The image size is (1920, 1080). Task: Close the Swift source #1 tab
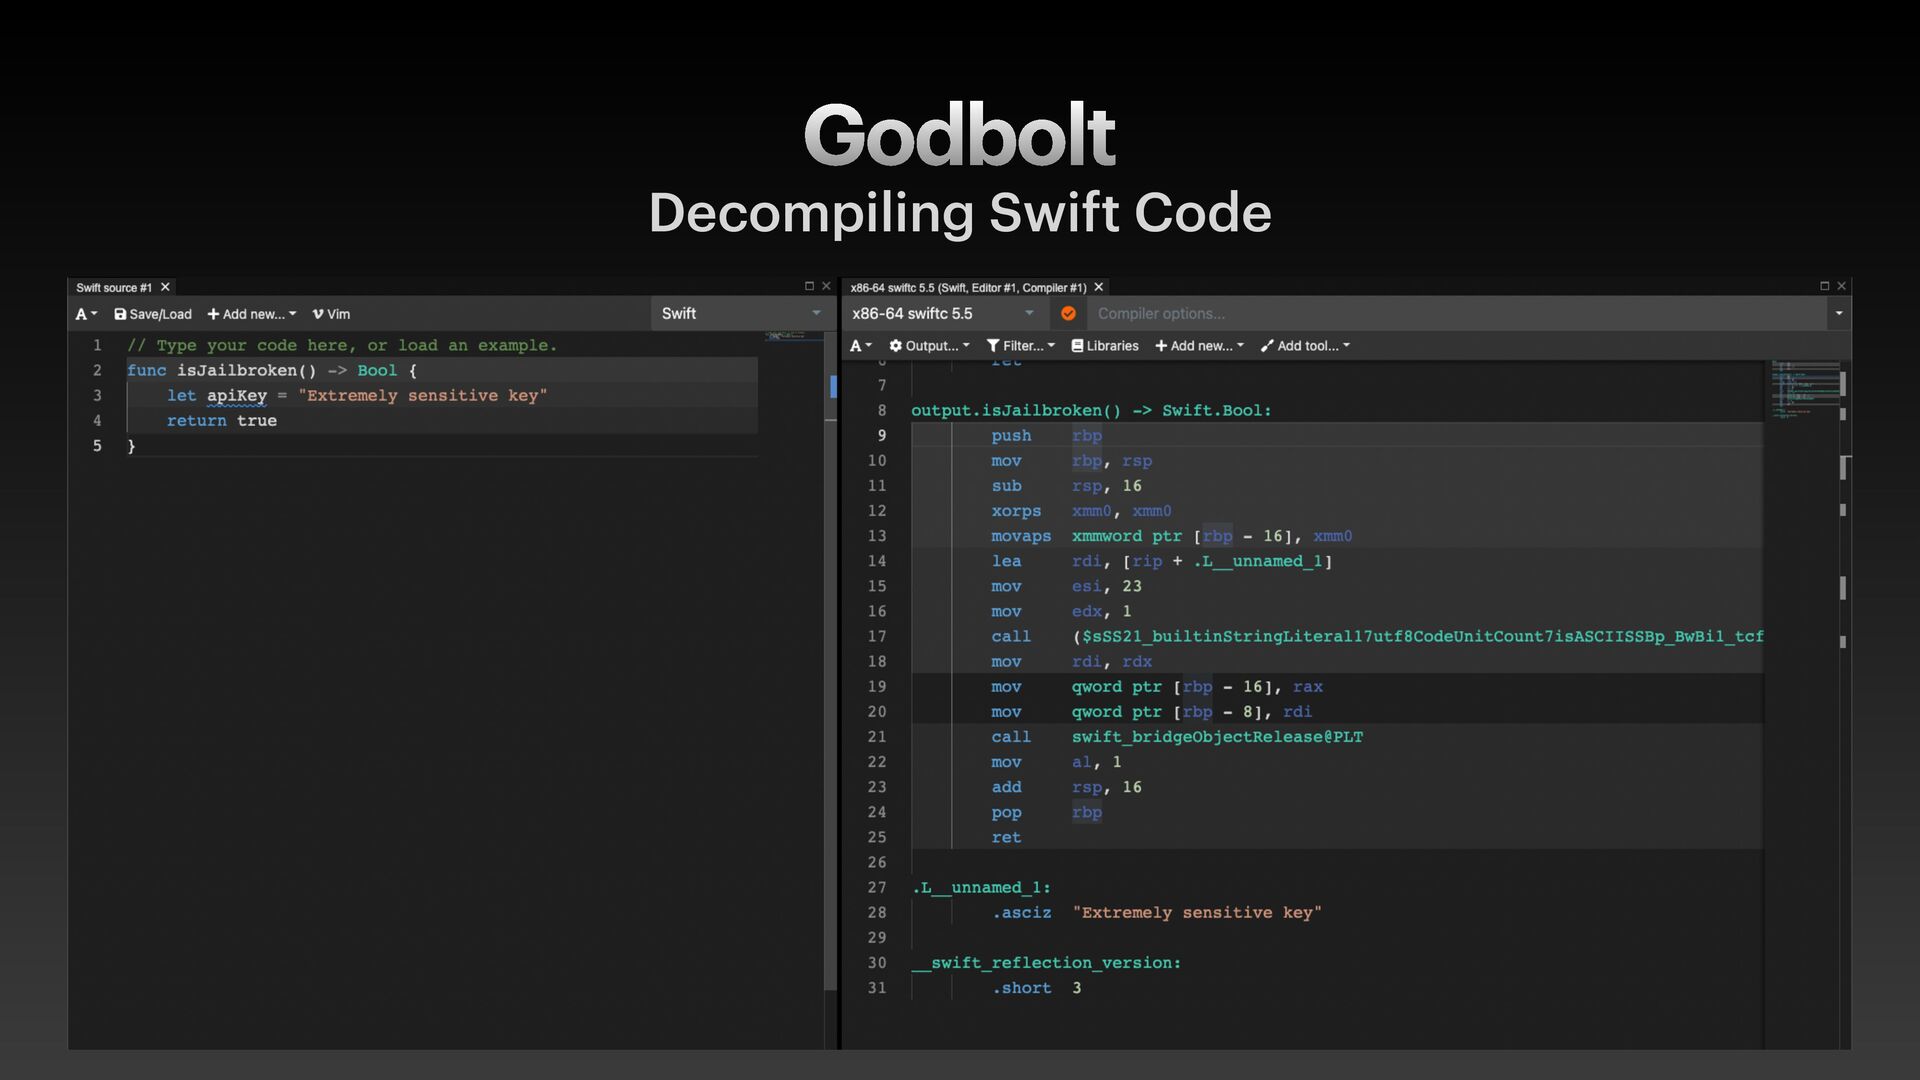(166, 287)
